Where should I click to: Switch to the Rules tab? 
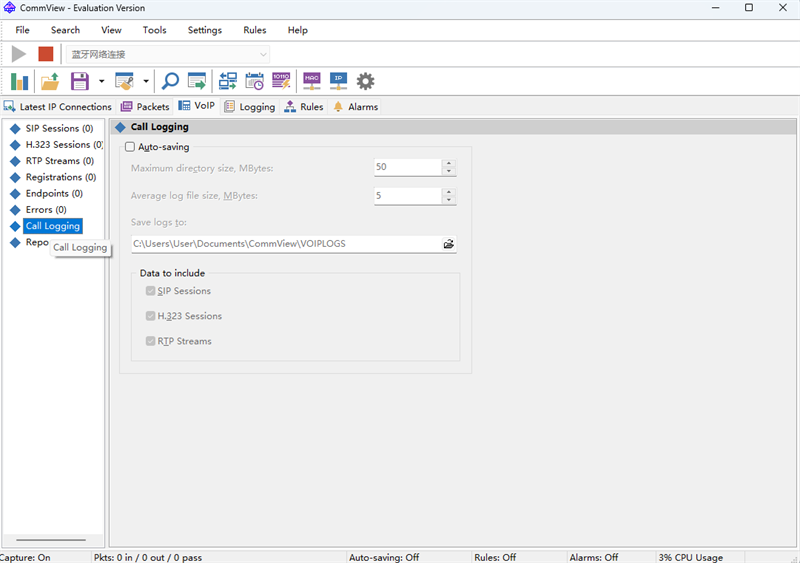tap(304, 107)
